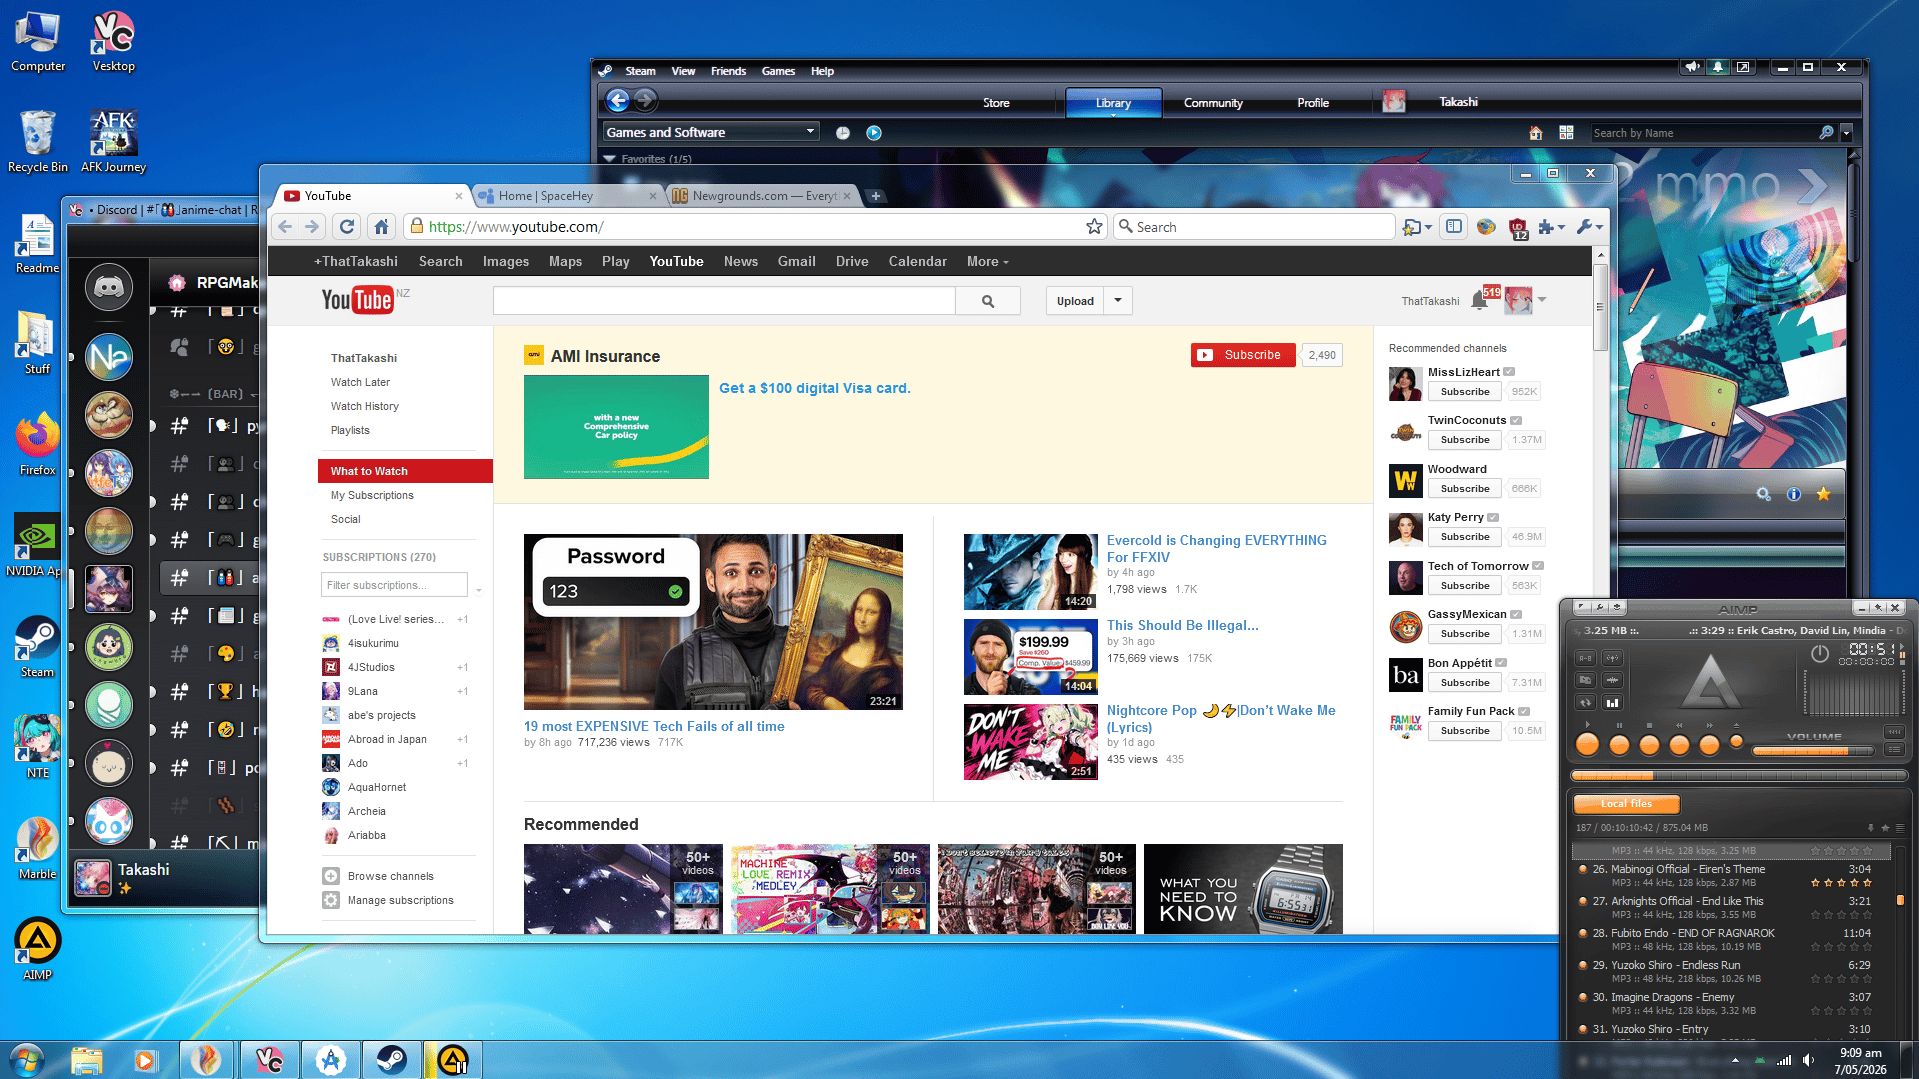This screenshot has width=1919, height=1079.
Task: Open My Subscriptions in YouTube sidebar
Action: click(372, 496)
